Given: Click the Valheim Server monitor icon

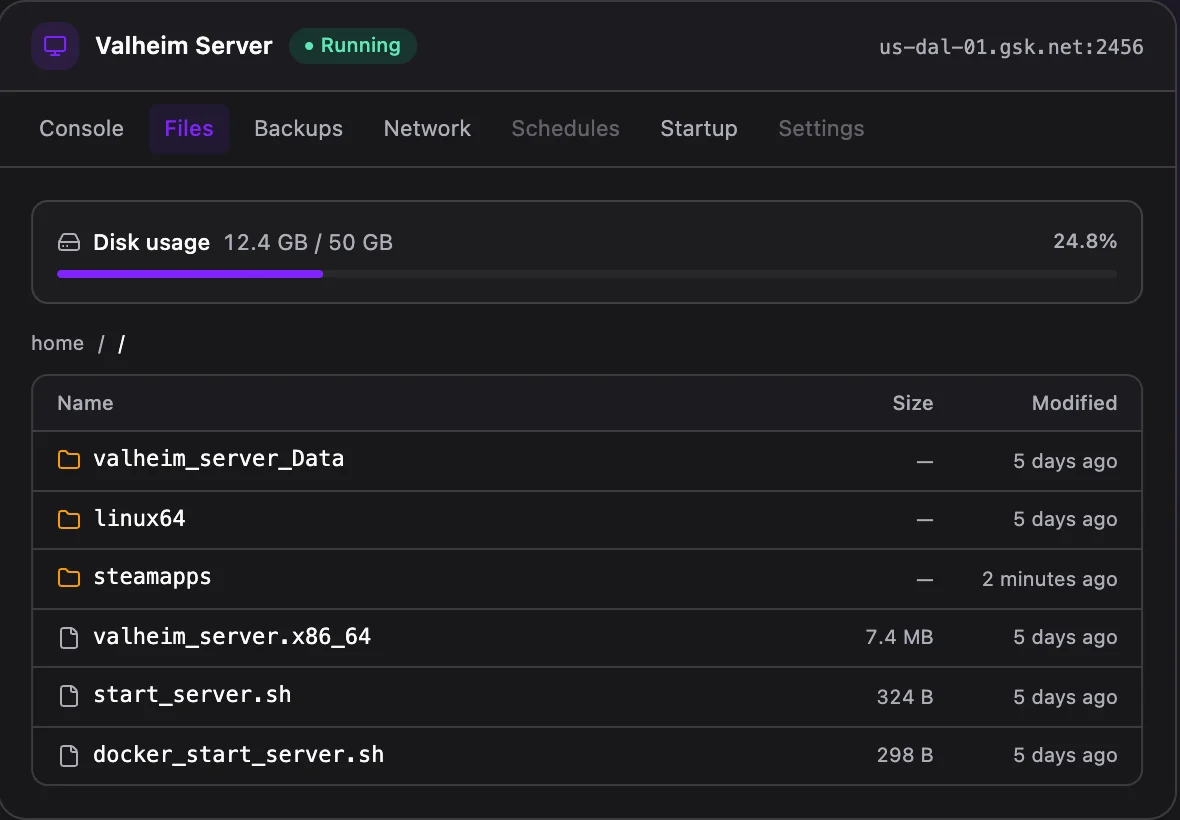Looking at the screenshot, I should point(55,46).
